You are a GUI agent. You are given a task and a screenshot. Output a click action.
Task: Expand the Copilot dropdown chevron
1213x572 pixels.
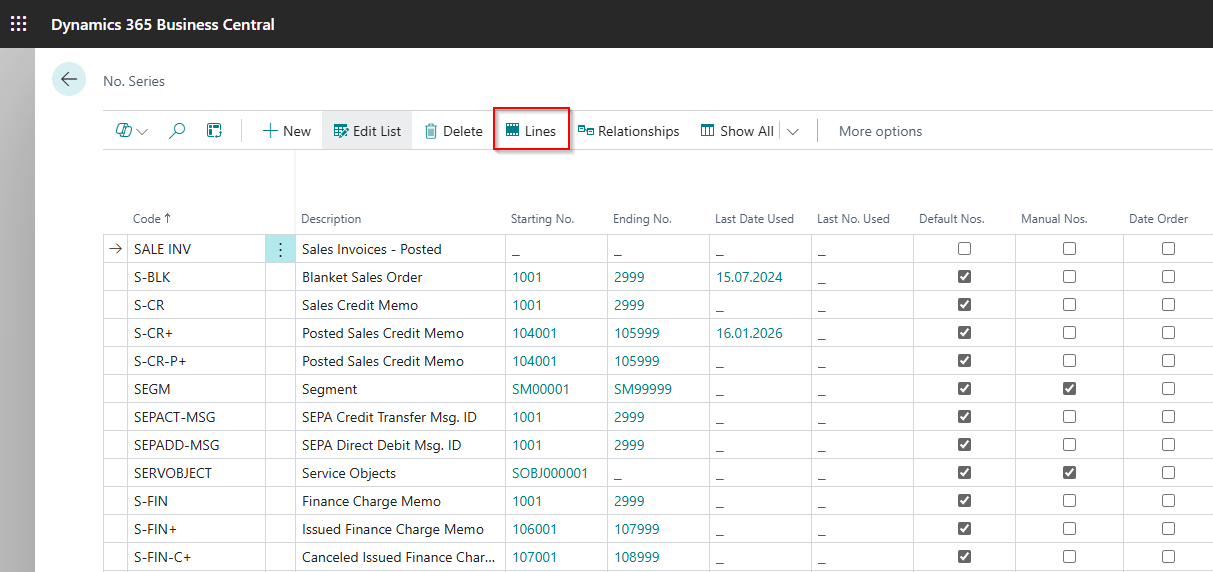click(x=142, y=132)
